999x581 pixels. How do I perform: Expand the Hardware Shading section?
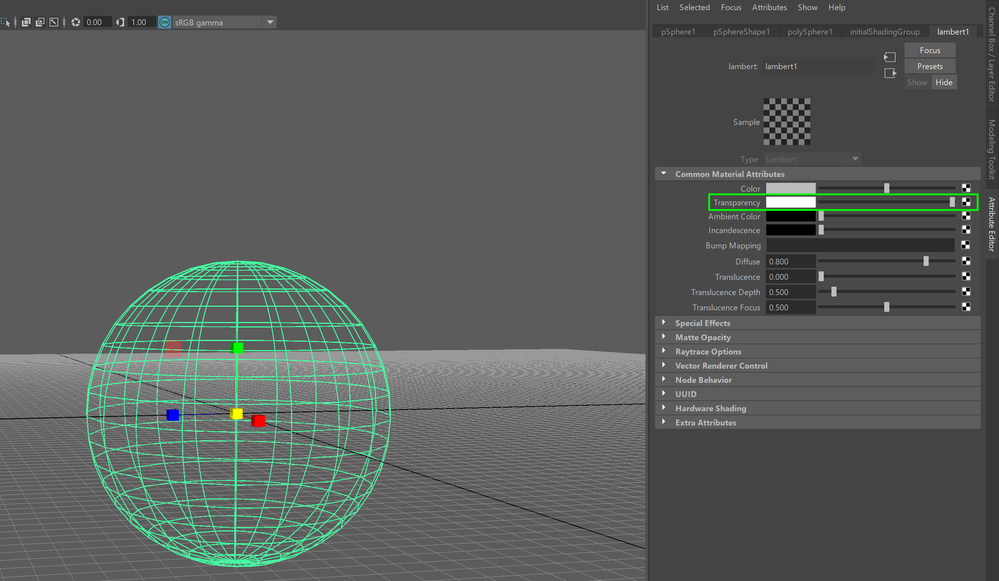click(x=664, y=408)
